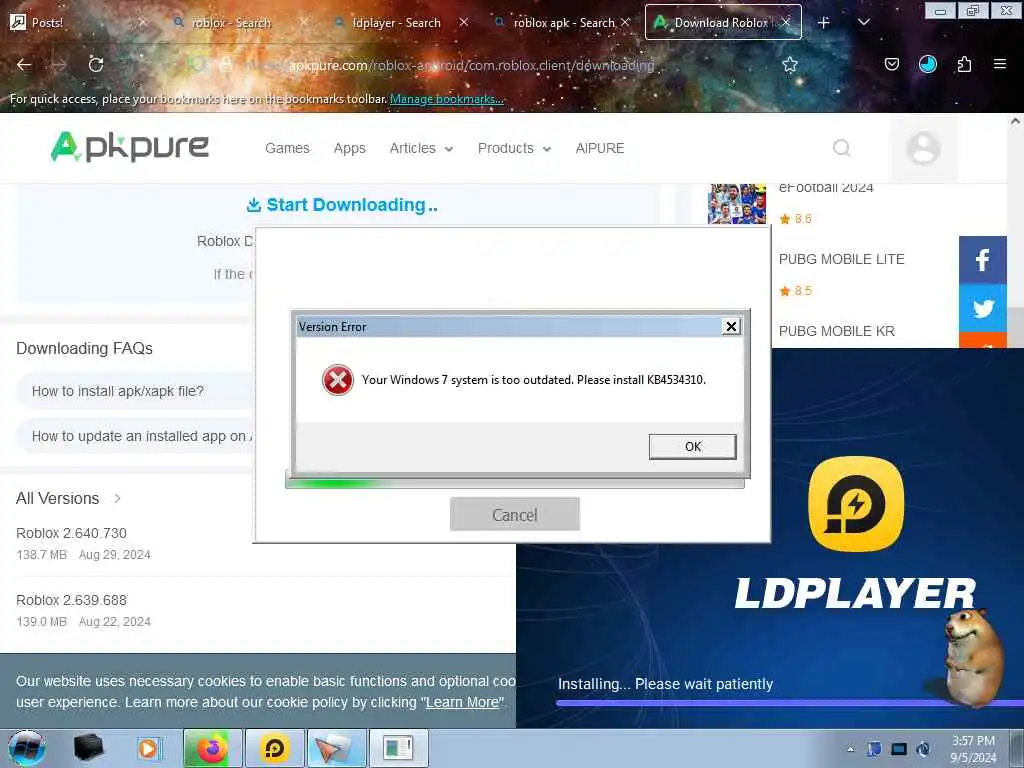Screen dimensions: 1024x768
Task: Open the black box taskbar icon
Action: pyautogui.click(x=88, y=748)
